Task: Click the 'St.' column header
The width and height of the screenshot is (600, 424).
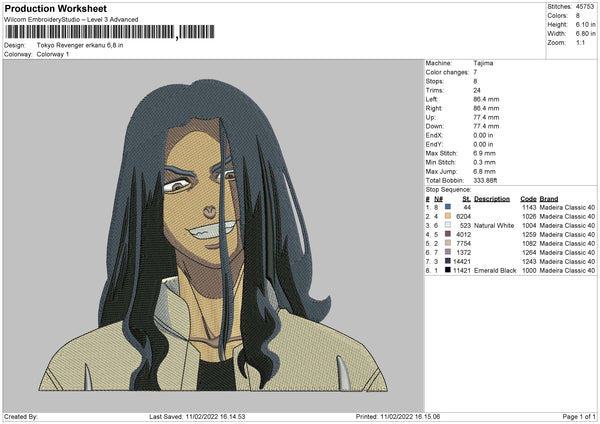Action: pos(466,199)
